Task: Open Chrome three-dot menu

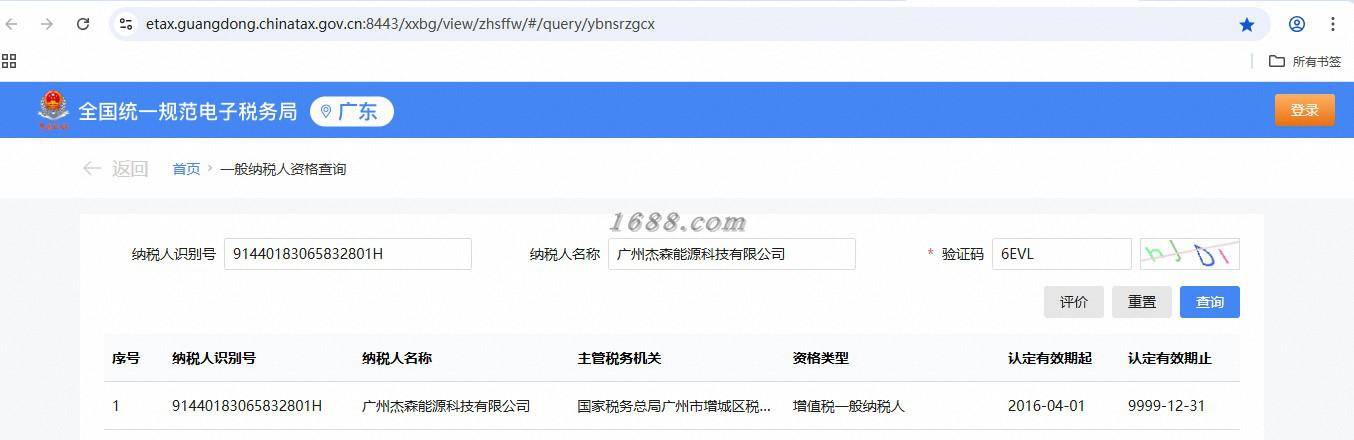Action: pyautogui.click(x=1333, y=24)
